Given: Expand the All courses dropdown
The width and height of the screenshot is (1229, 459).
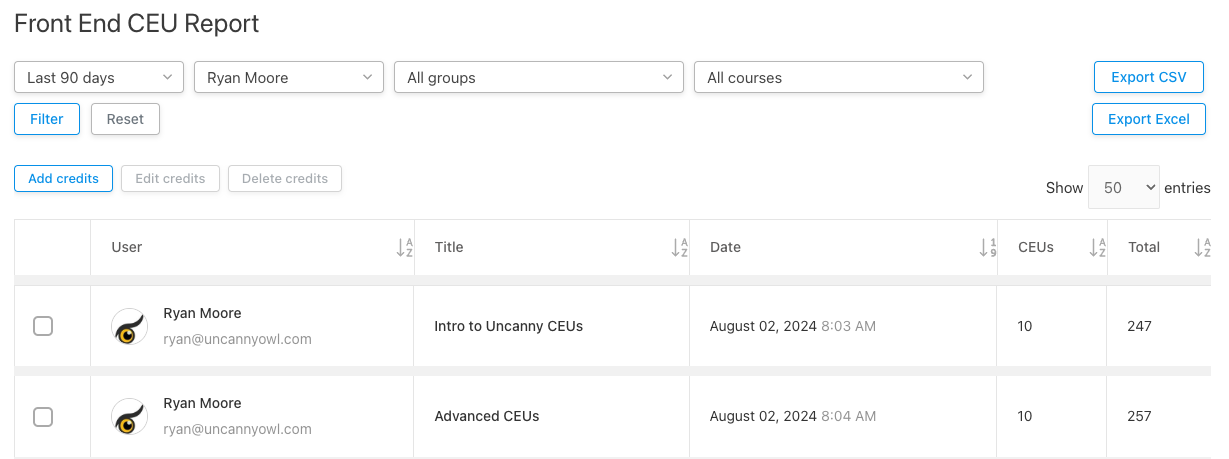Looking at the screenshot, I should click(839, 78).
